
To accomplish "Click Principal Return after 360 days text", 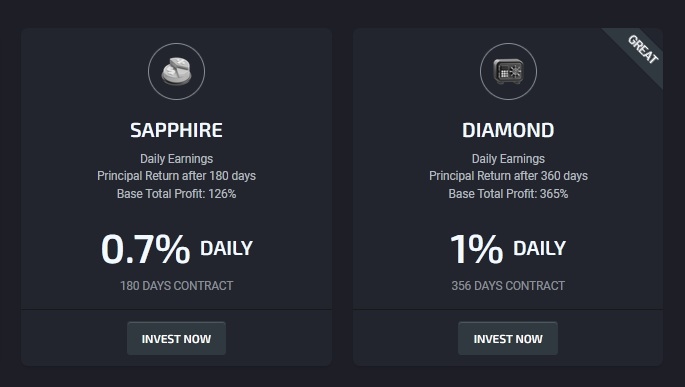I will [508, 176].
